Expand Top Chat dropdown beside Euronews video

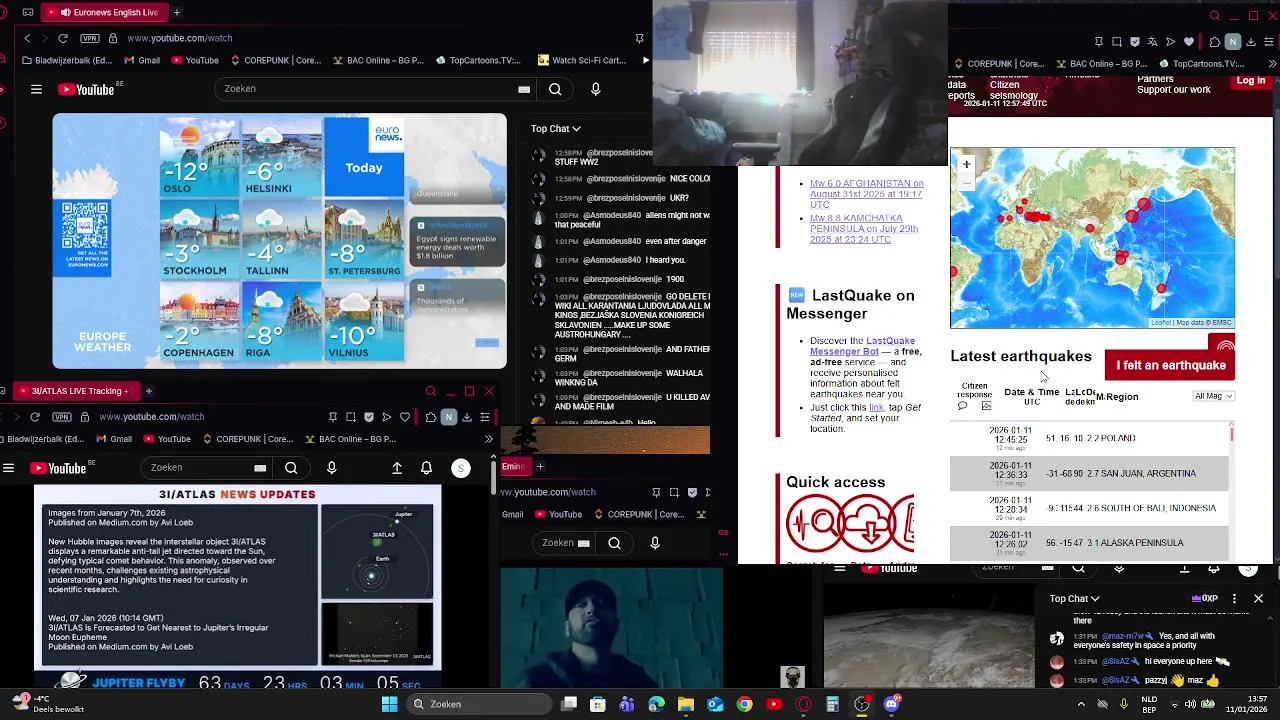point(555,128)
